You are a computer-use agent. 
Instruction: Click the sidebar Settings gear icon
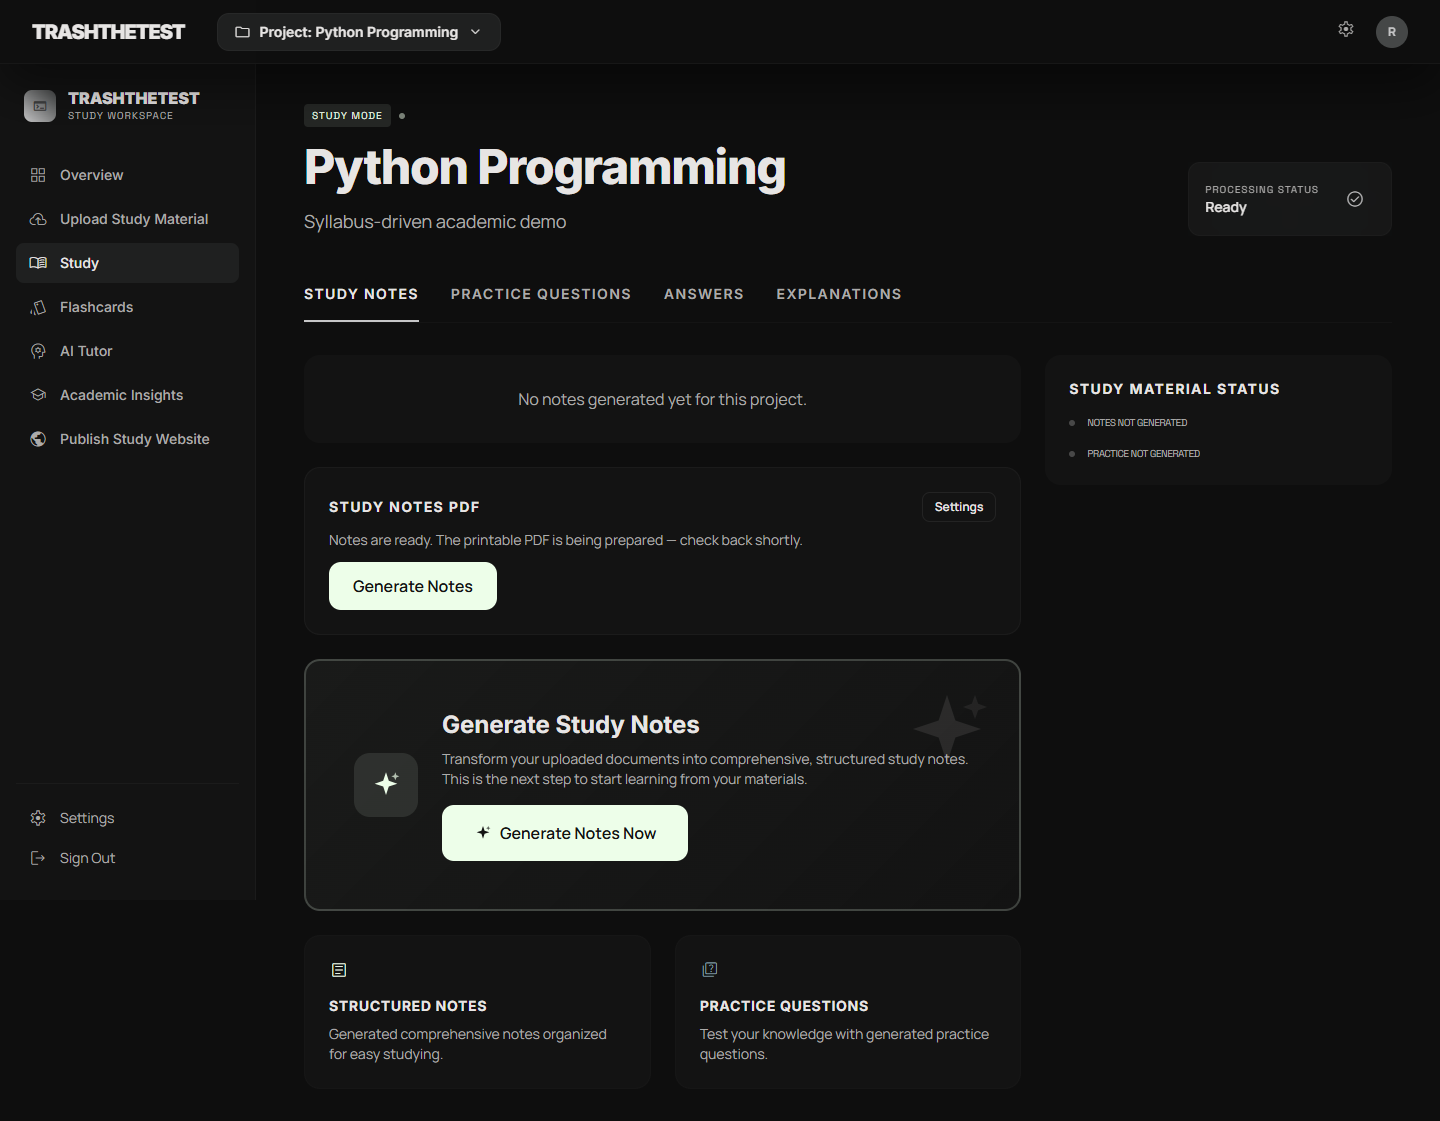pos(38,818)
